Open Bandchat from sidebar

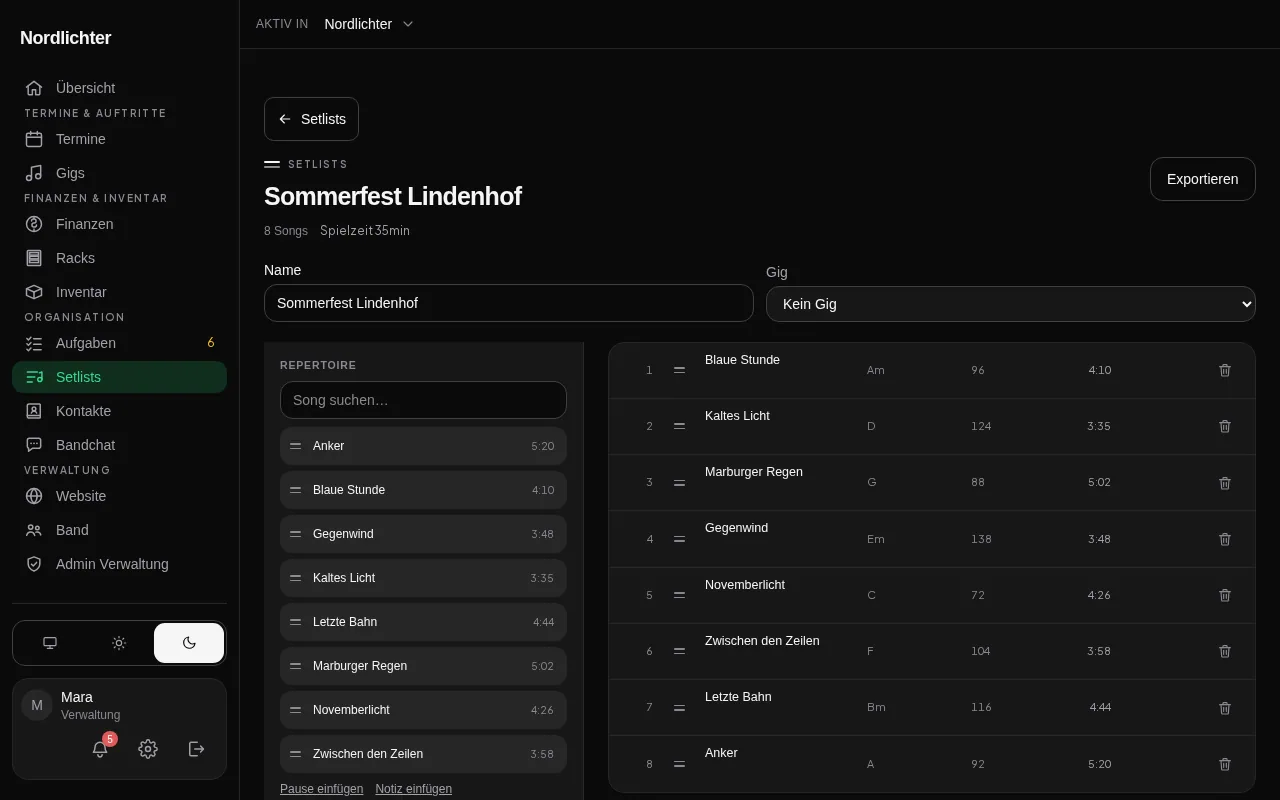[119, 445]
